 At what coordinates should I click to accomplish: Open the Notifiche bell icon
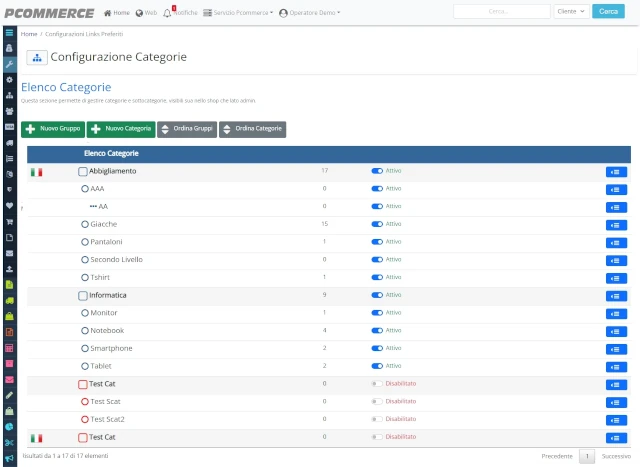(x=167, y=13)
